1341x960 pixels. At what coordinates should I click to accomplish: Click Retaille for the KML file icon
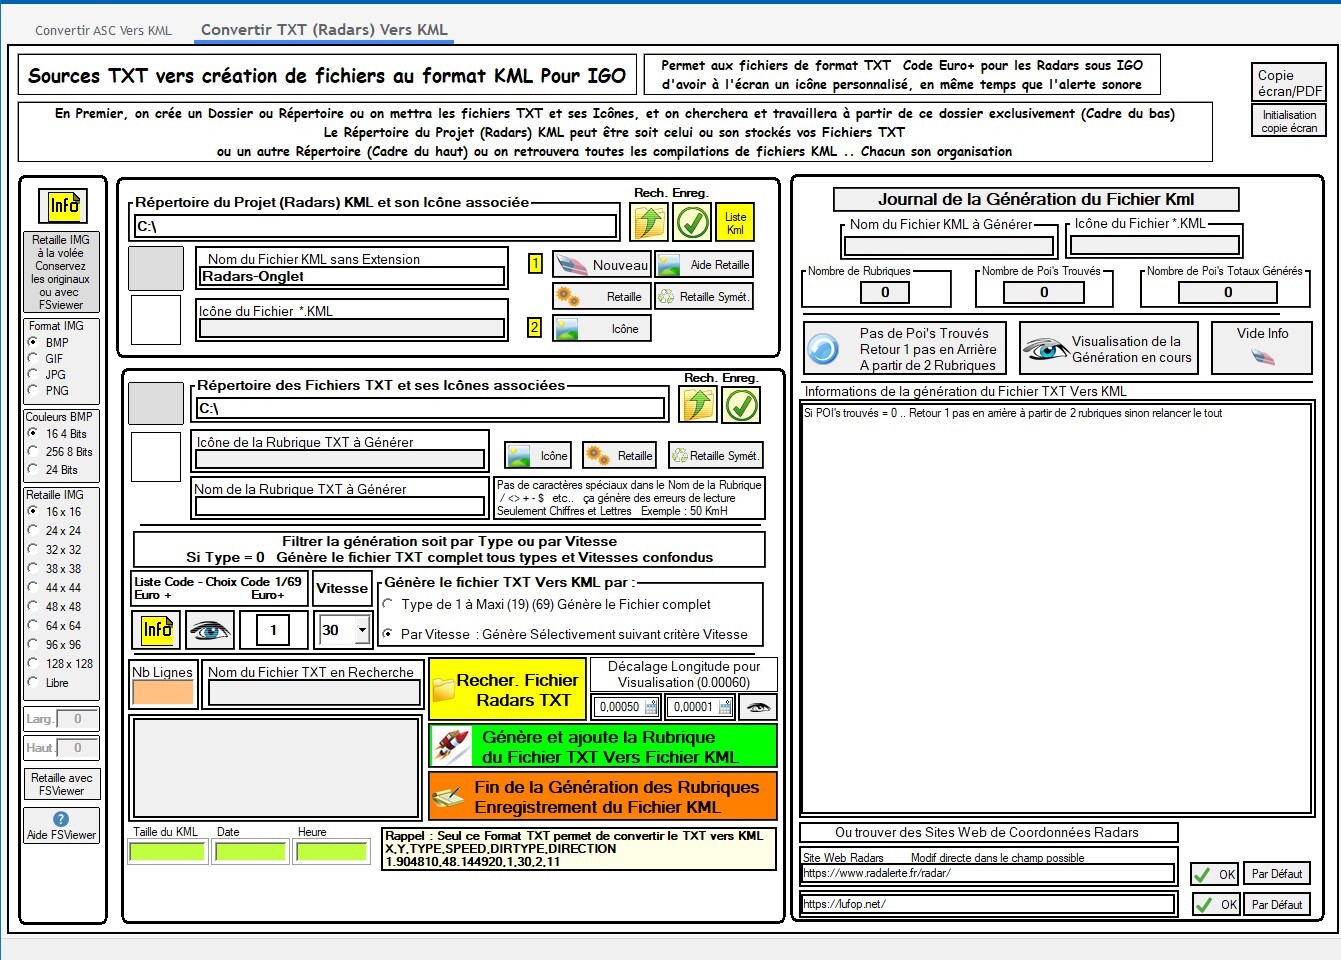602,297
